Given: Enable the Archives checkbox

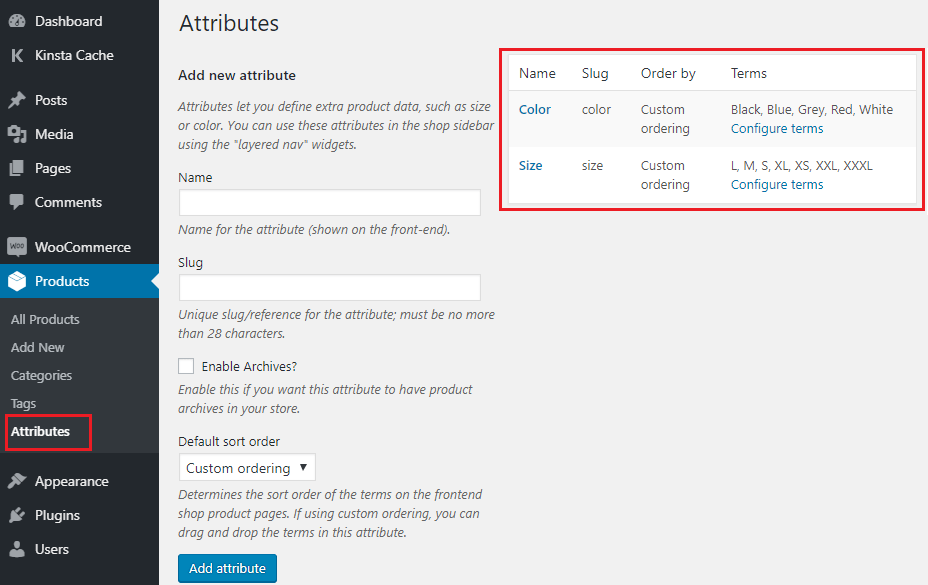Looking at the screenshot, I should [186, 367].
